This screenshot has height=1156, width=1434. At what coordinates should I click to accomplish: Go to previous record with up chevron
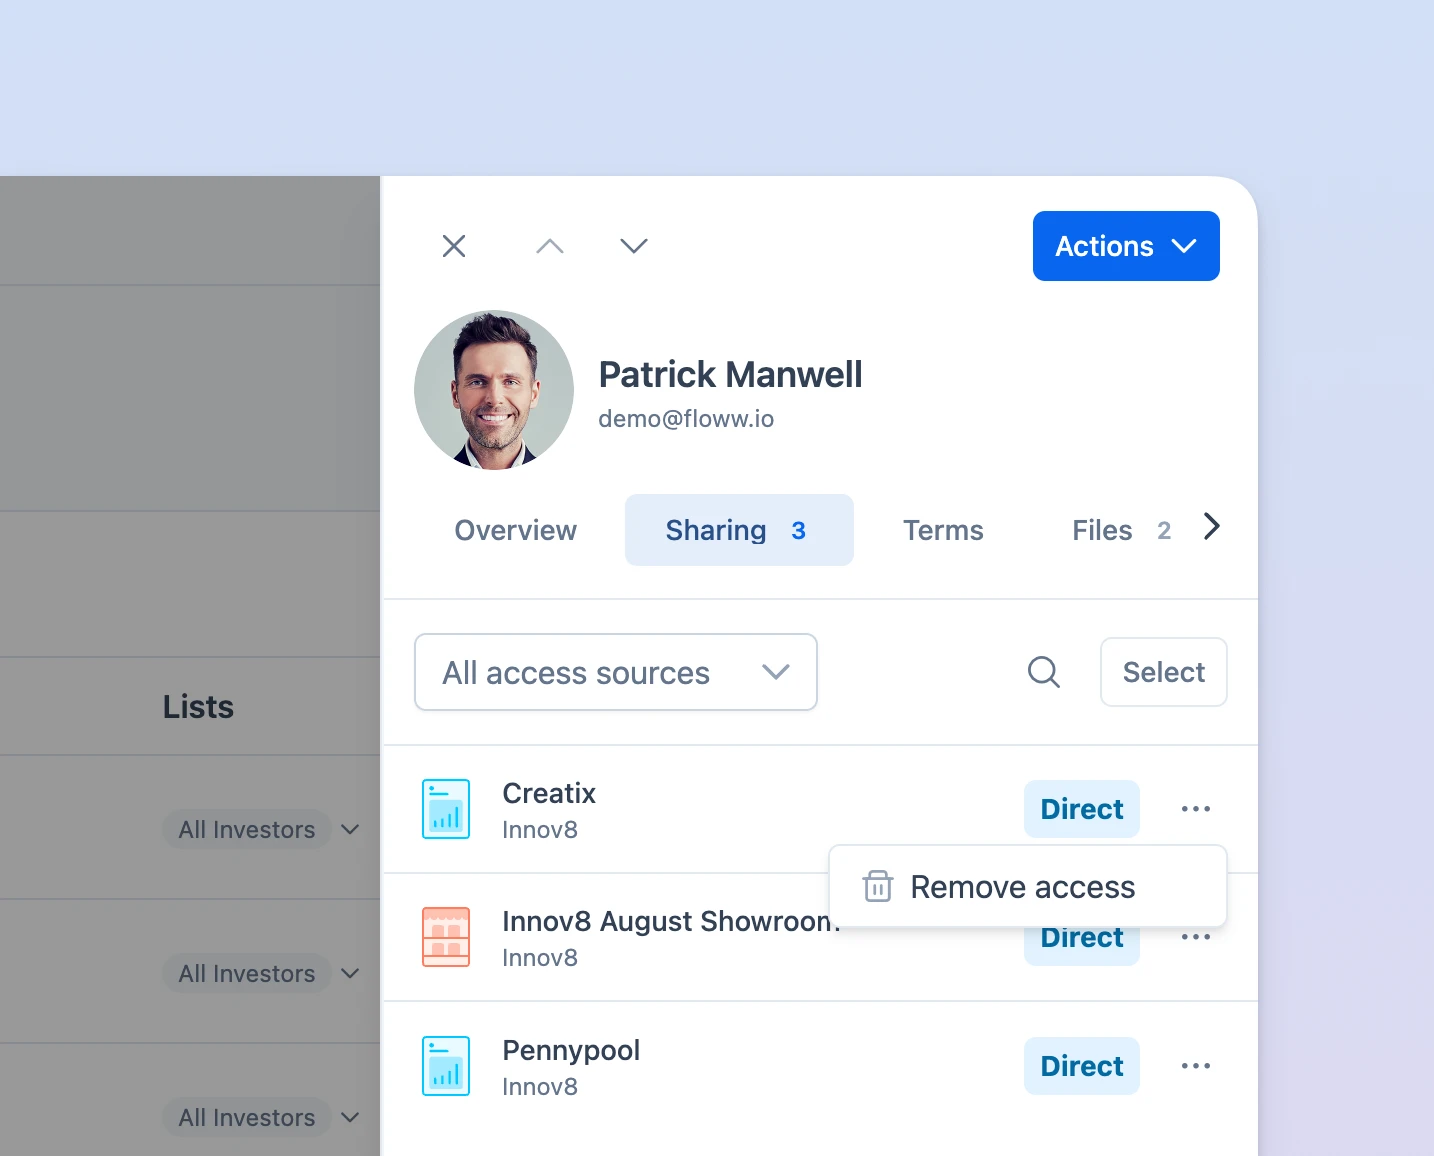(x=550, y=246)
